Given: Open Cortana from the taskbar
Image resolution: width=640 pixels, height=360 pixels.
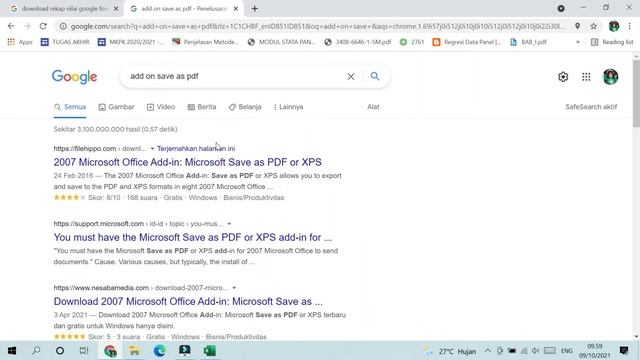Looking at the screenshot, I should 60,351.
